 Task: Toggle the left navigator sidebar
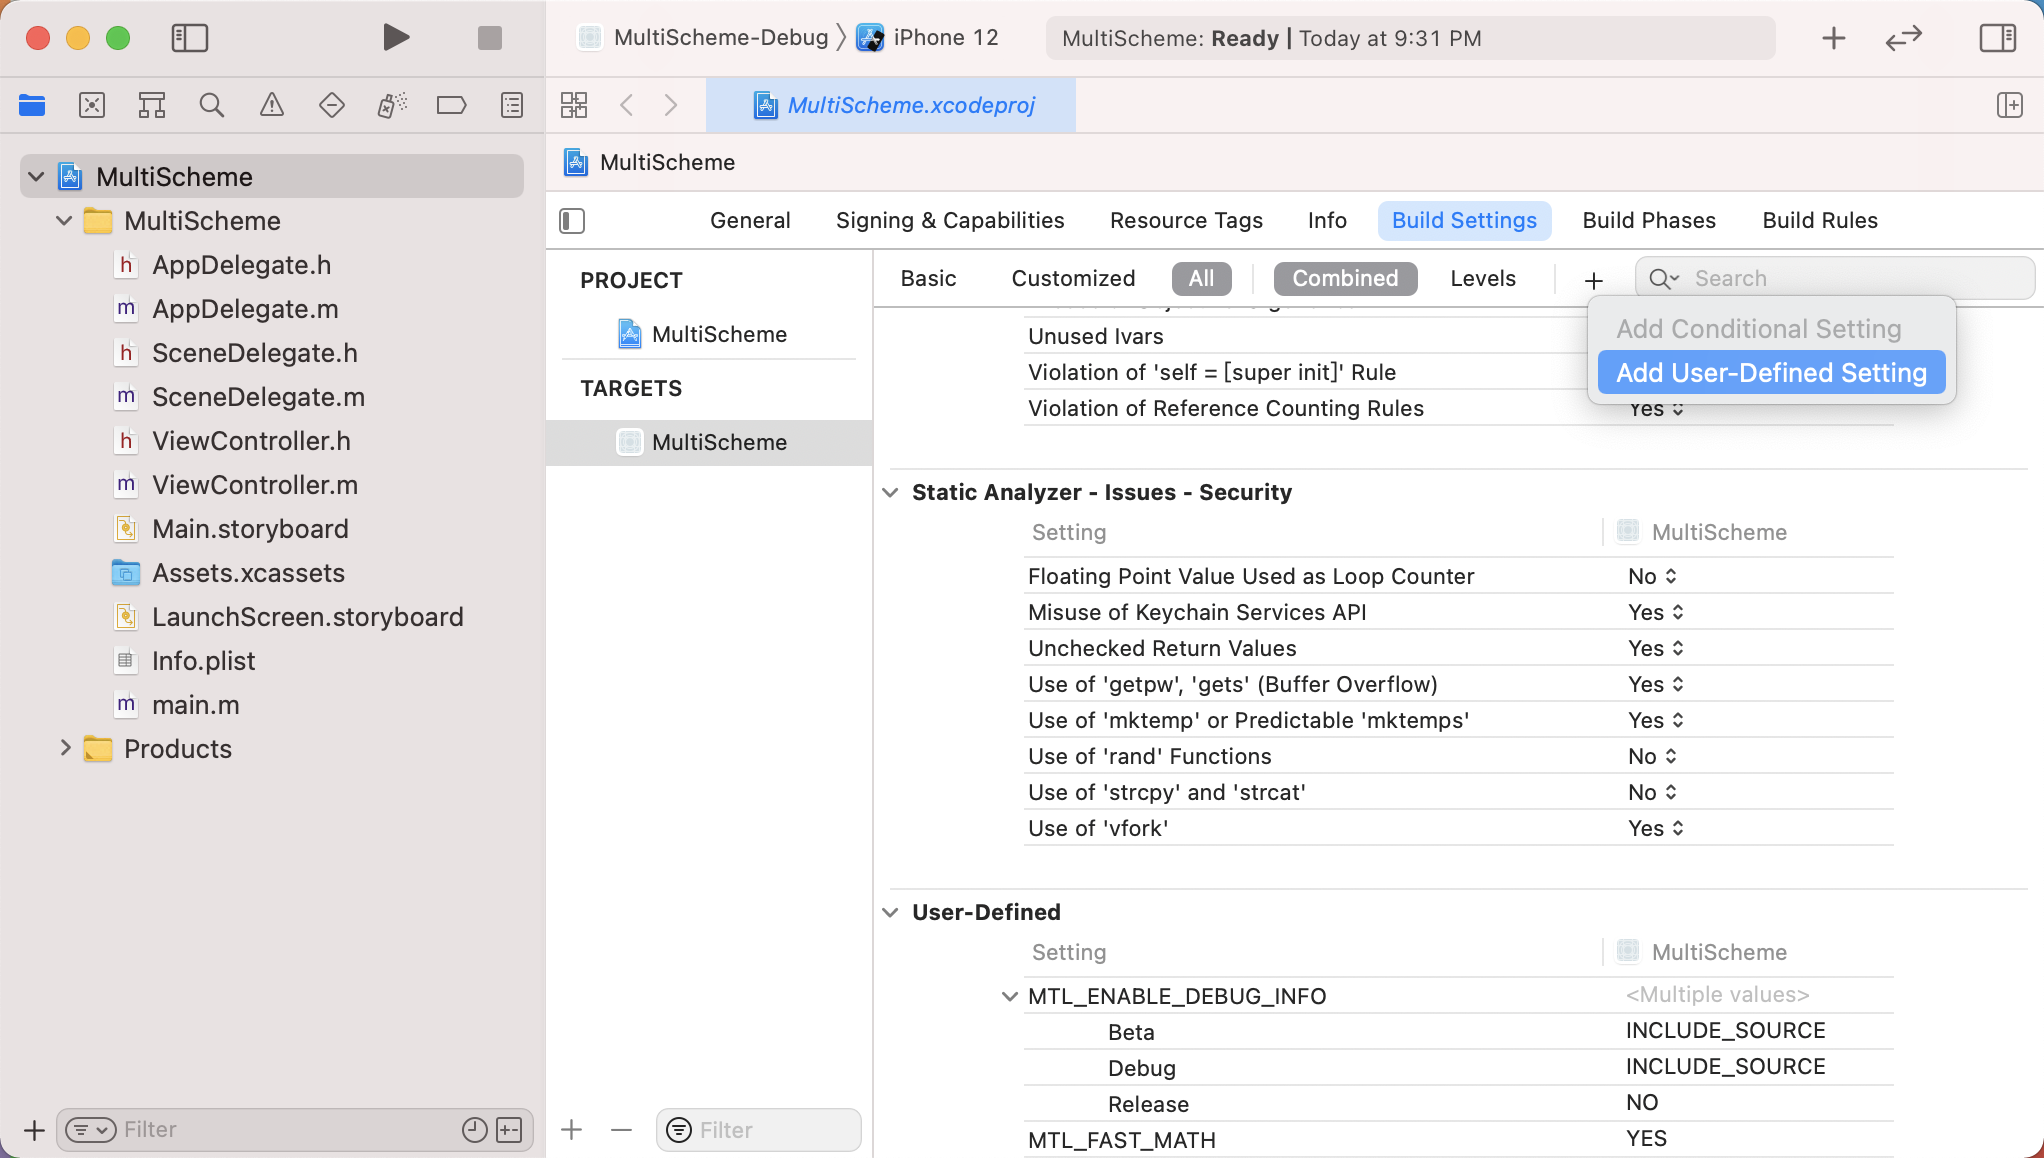(189, 38)
